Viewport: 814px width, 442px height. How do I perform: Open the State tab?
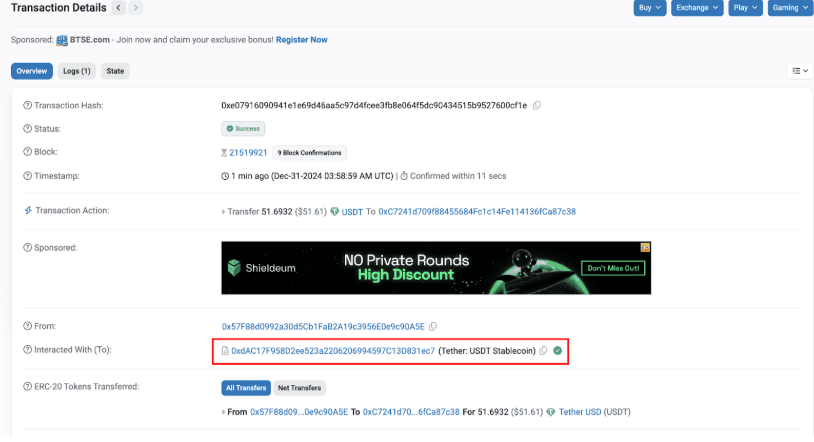tap(116, 71)
